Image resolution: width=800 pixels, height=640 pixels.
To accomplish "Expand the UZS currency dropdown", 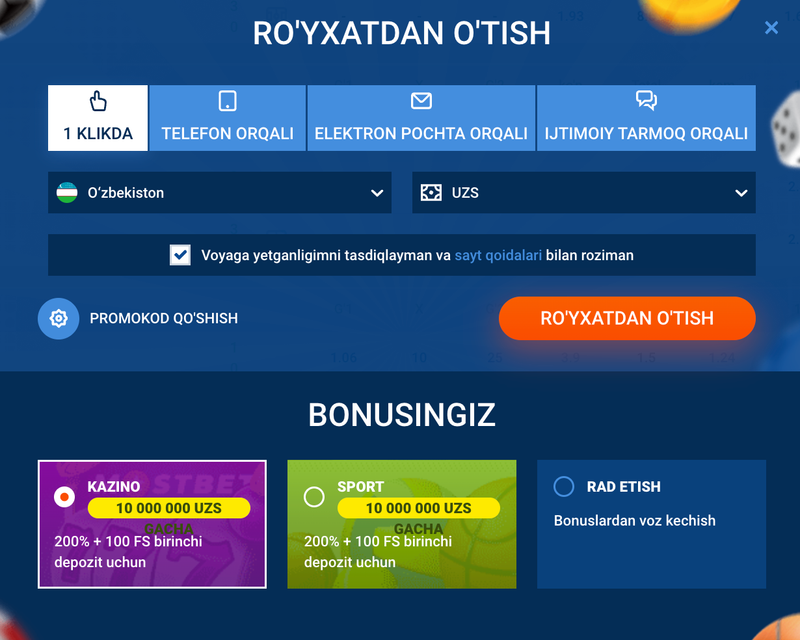I will (x=584, y=193).
